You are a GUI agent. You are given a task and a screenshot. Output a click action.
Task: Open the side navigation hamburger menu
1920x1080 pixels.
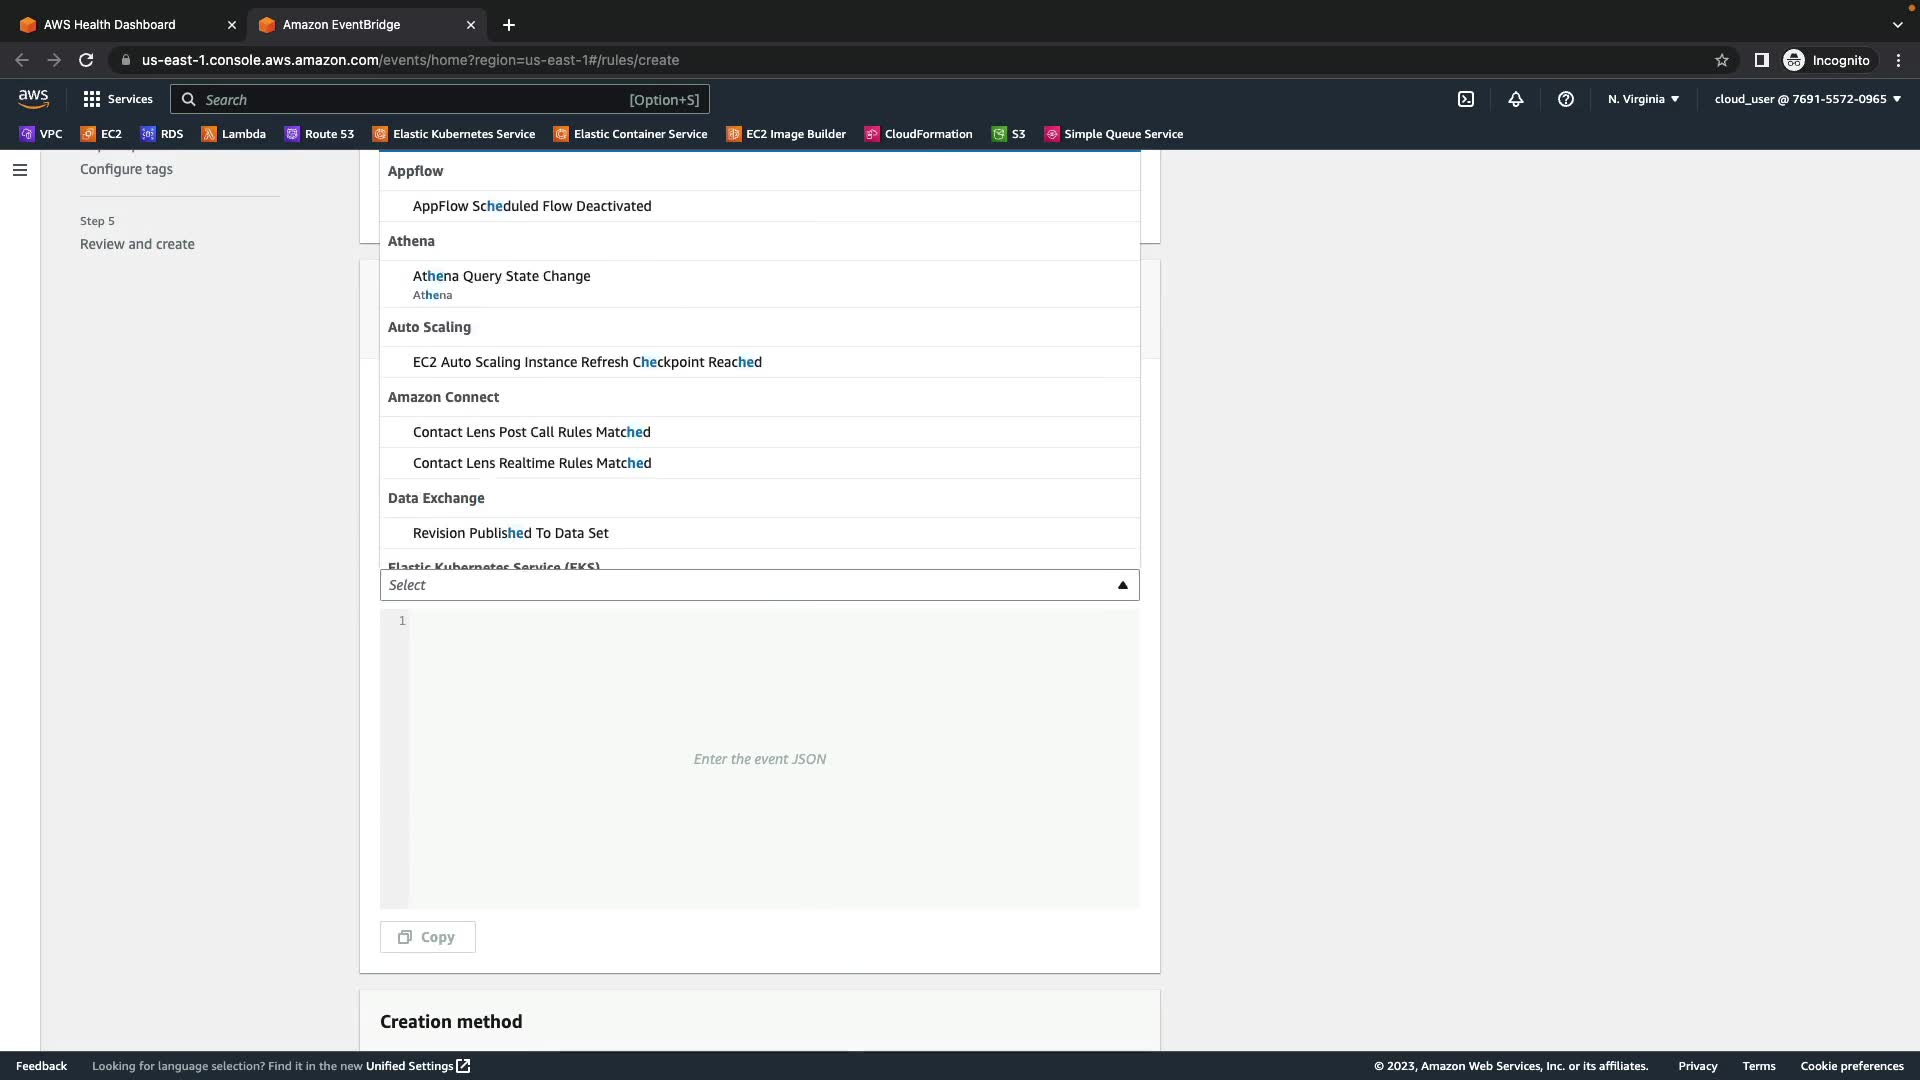coord(20,170)
